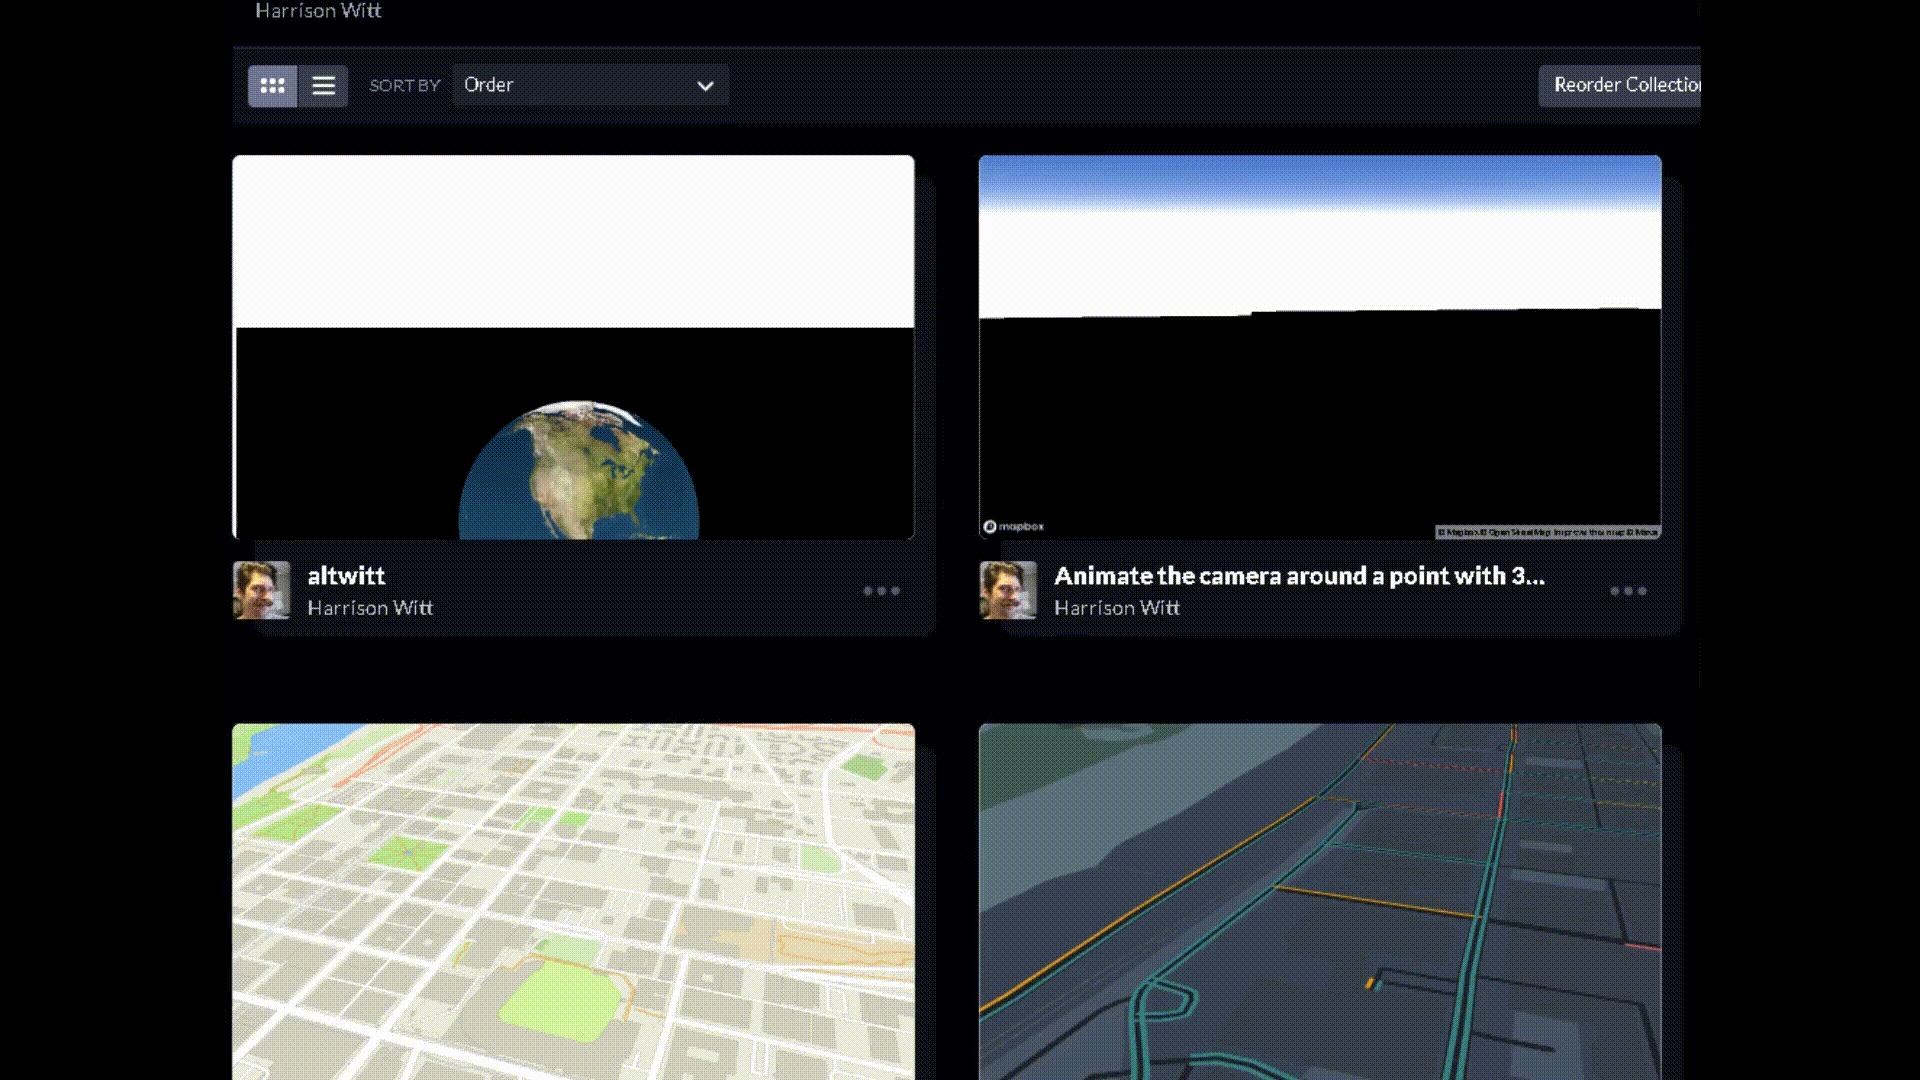This screenshot has width=1920, height=1080.
Task: Open the light street map pen thumbnail
Action: 573,901
